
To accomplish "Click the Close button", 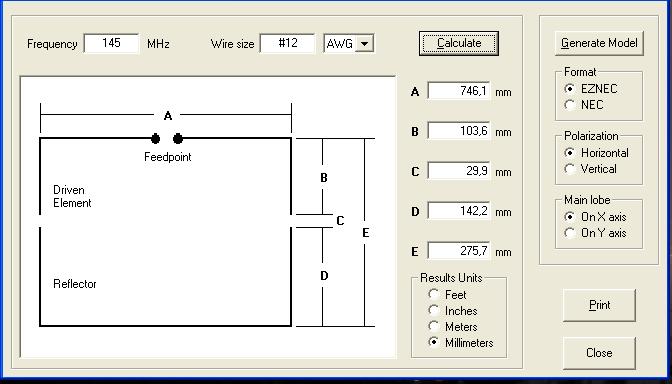I will click(599, 353).
